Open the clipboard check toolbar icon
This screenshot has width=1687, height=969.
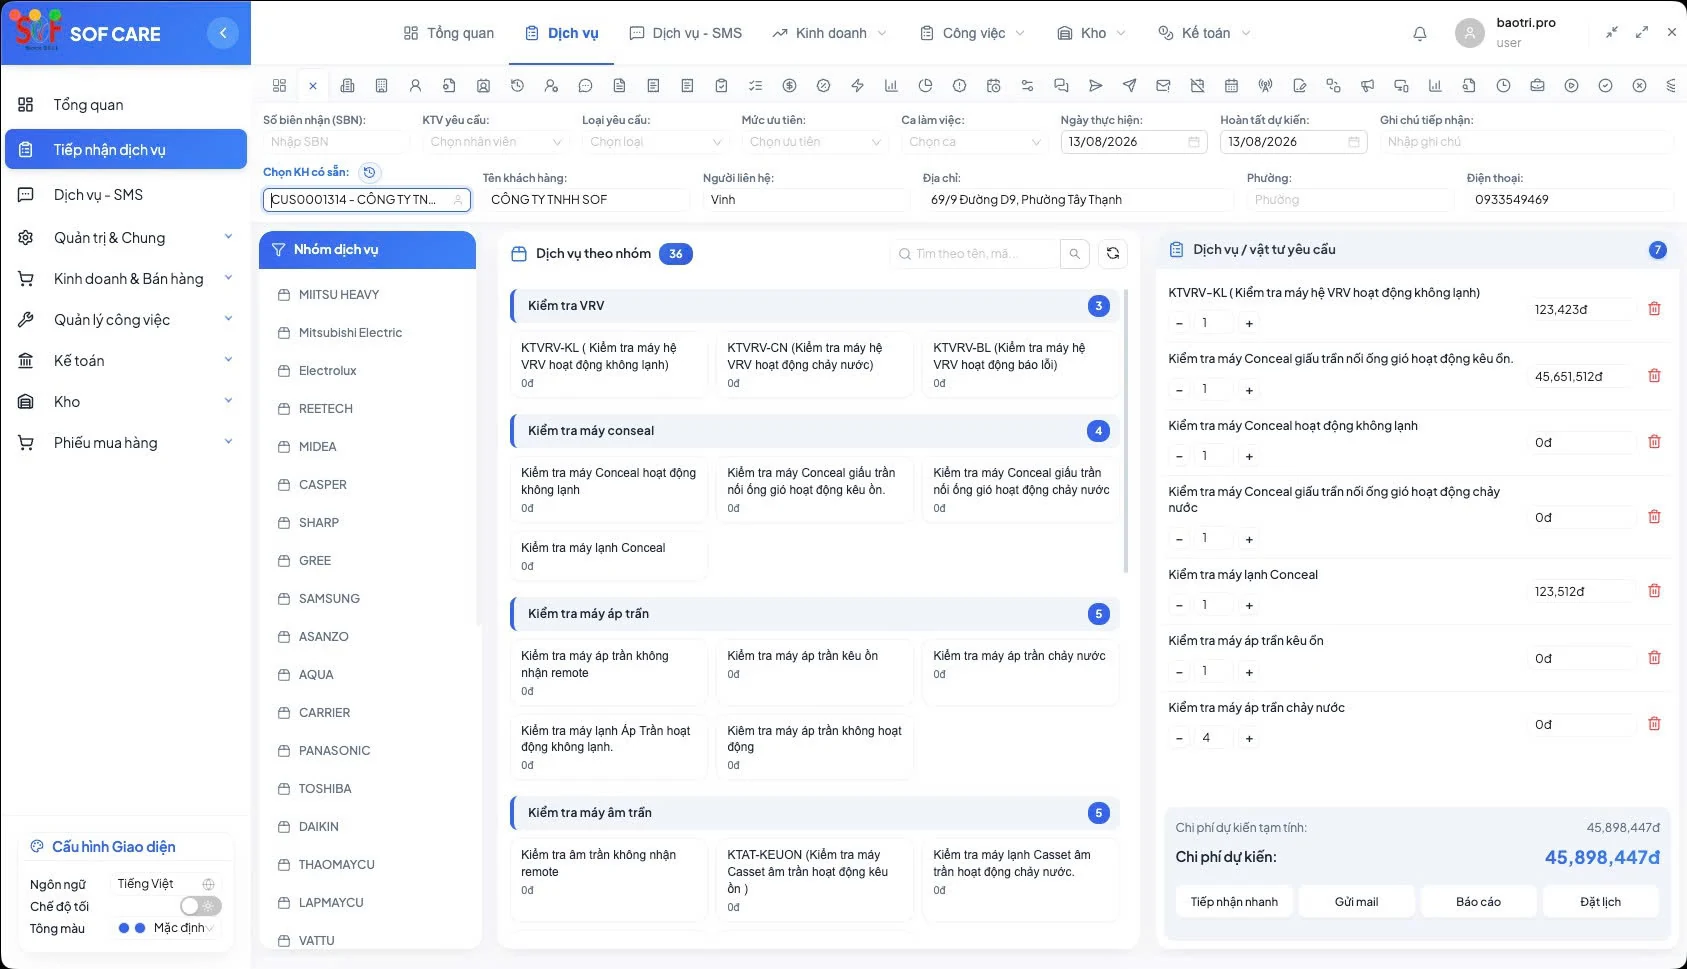(721, 86)
